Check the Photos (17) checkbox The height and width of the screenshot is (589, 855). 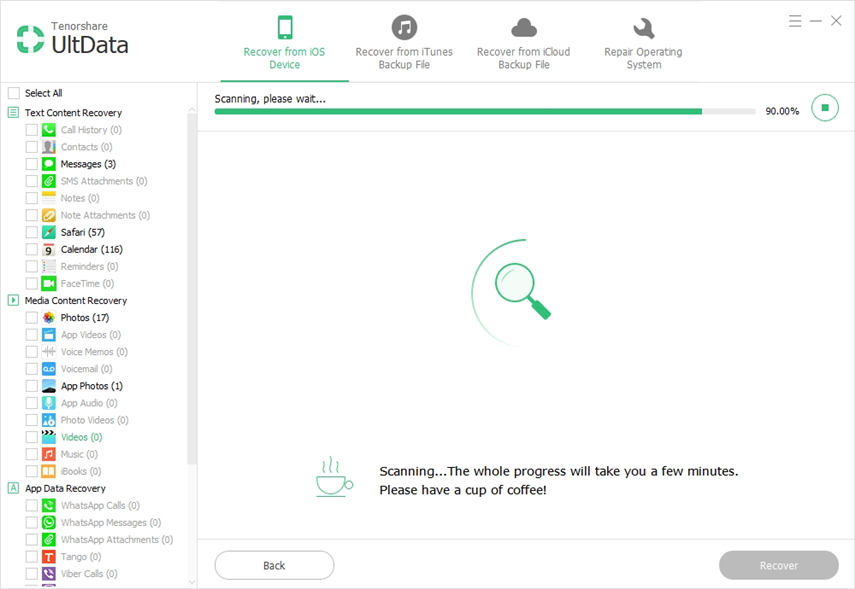tap(32, 317)
